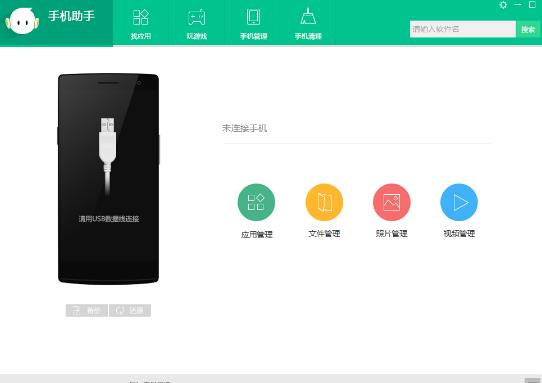Click the gray backup button under phone

pyautogui.click(x=87, y=310)
